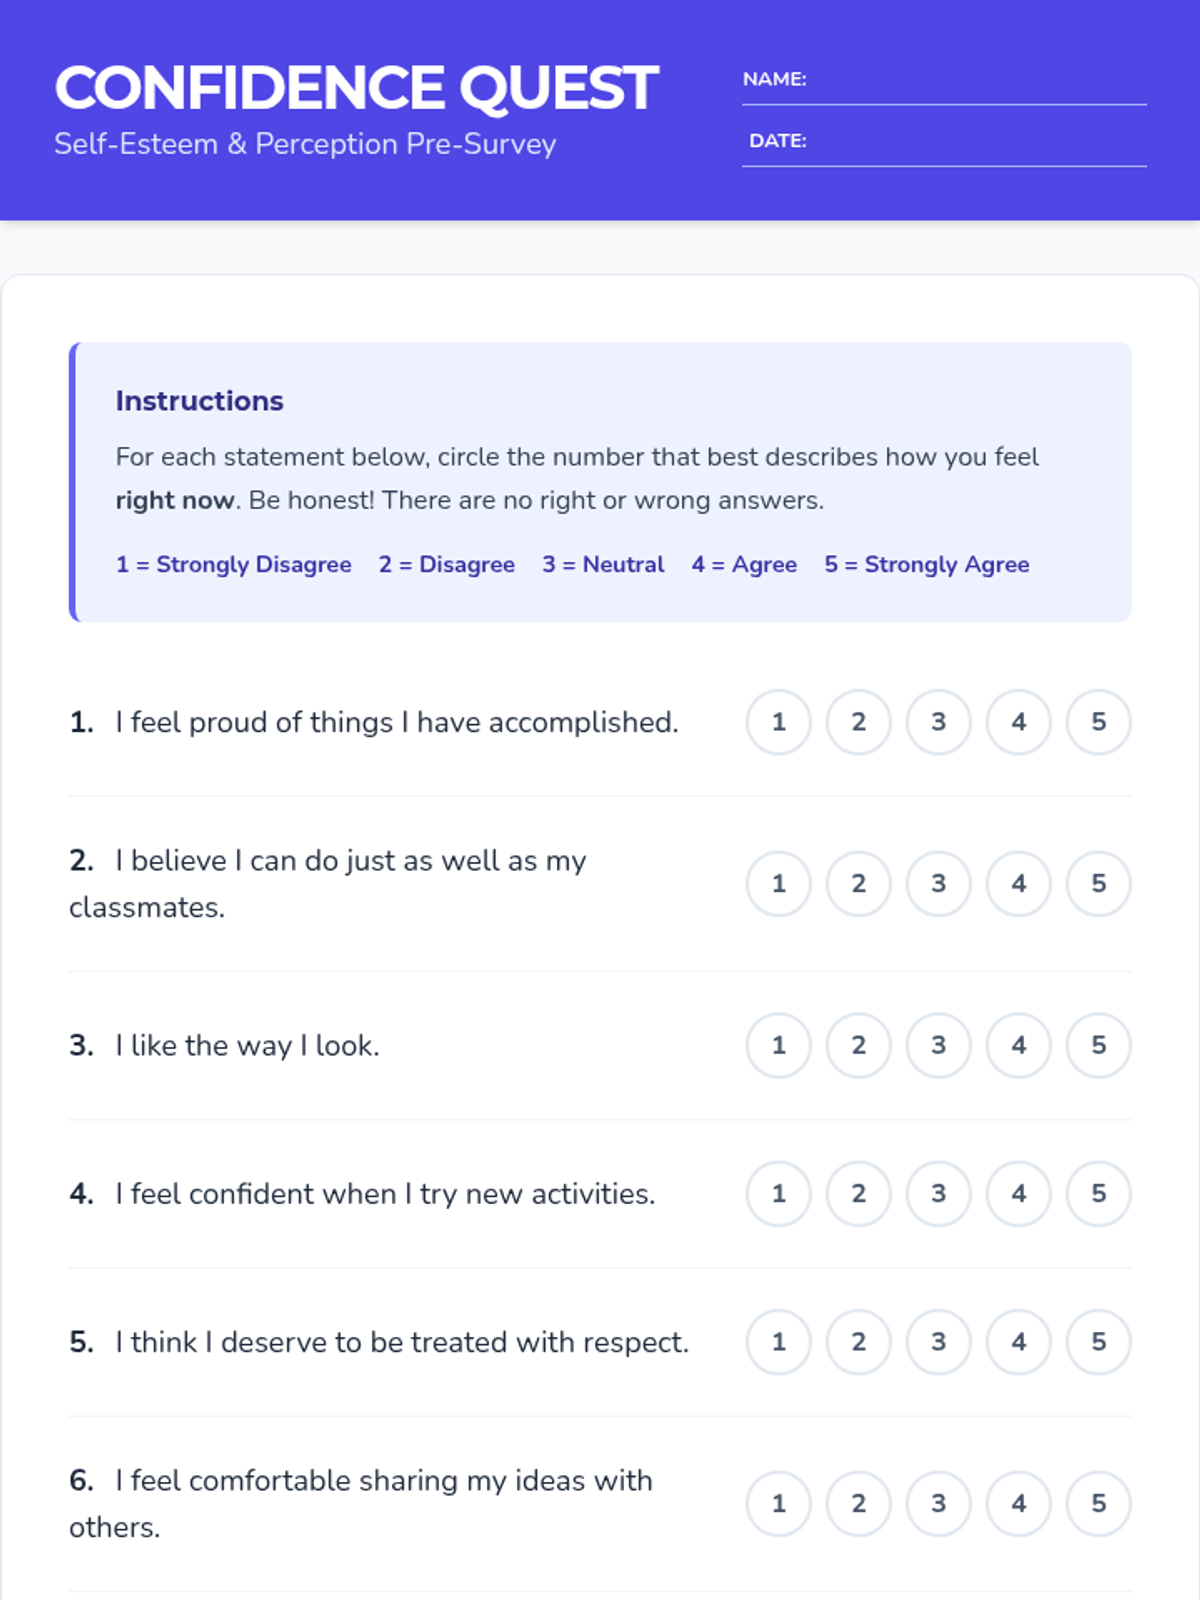Pick rating 4 for confident trying new activities

tap(1018, 1194)
